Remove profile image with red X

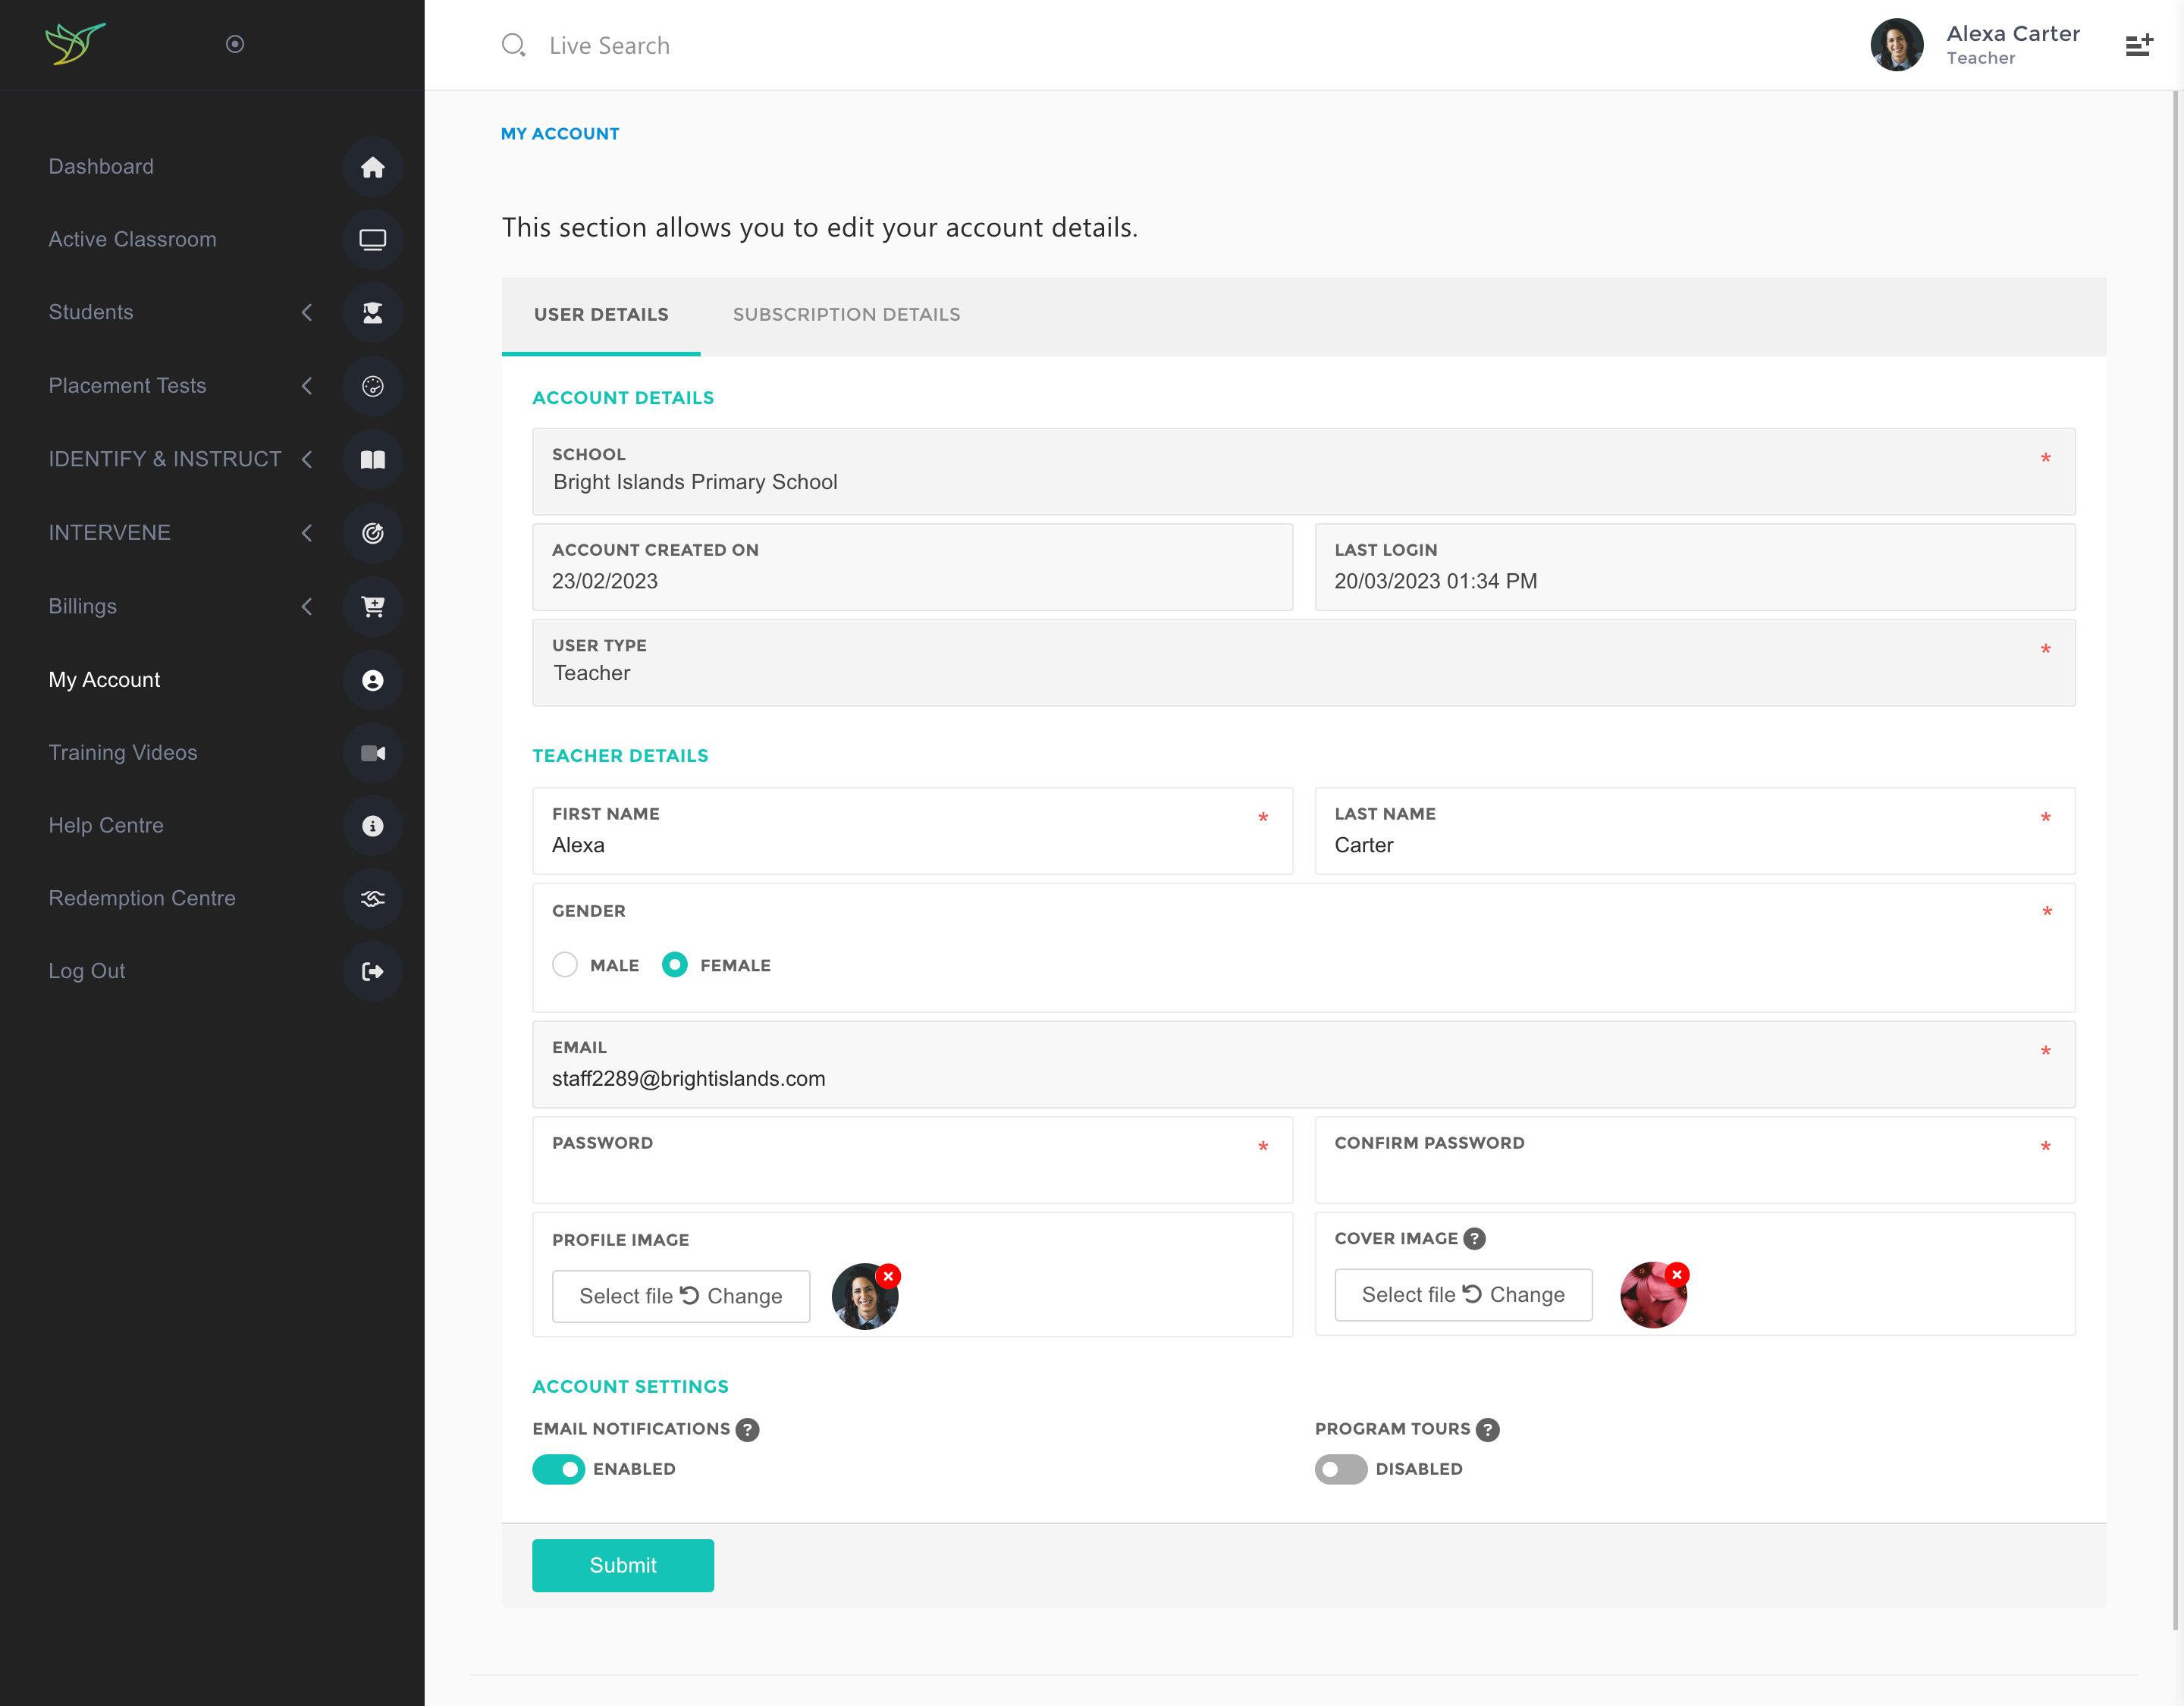(x=888, y=1276)
